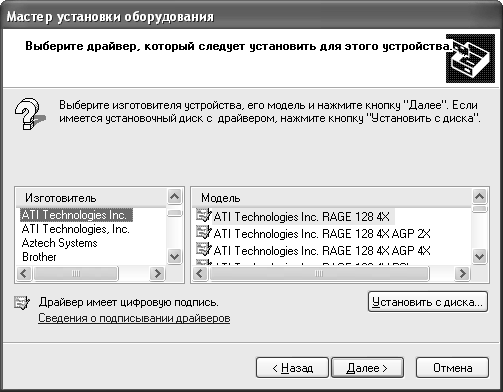
Task: Click right arrow of Модель horizontal scrollbar
Action: (462, 274)
